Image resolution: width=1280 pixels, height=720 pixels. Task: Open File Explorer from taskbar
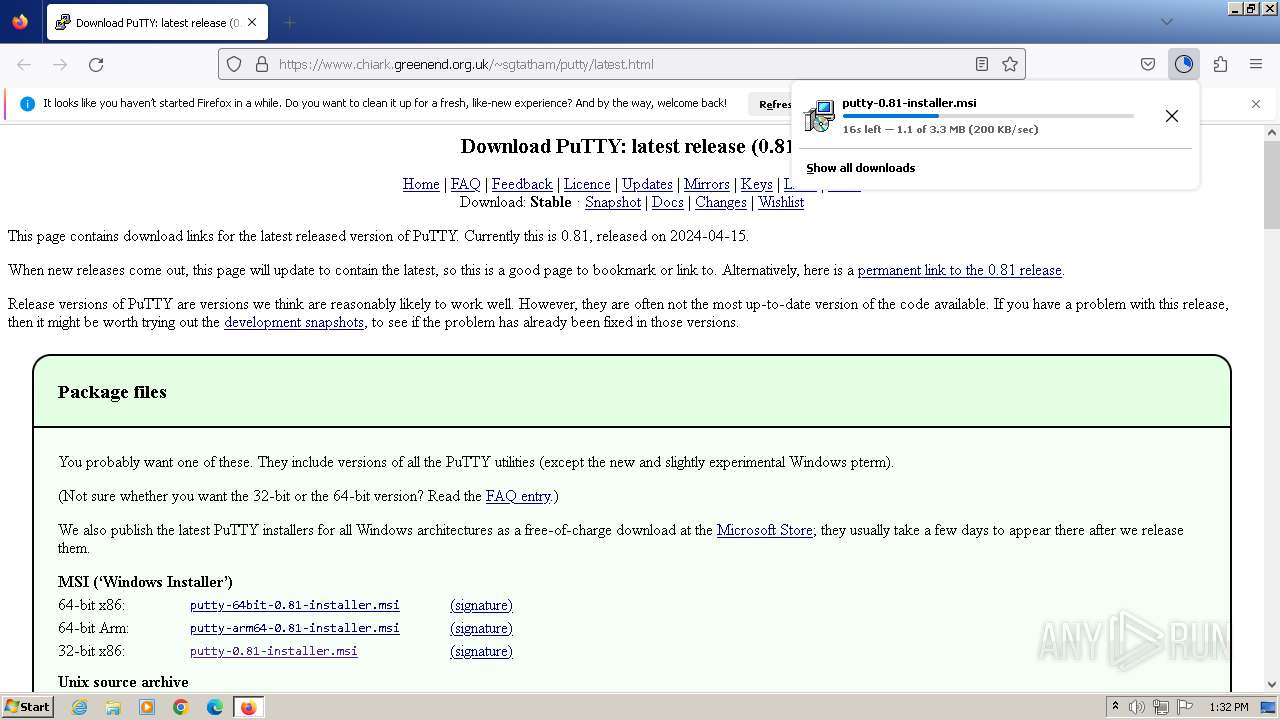[x=113, y=707]
